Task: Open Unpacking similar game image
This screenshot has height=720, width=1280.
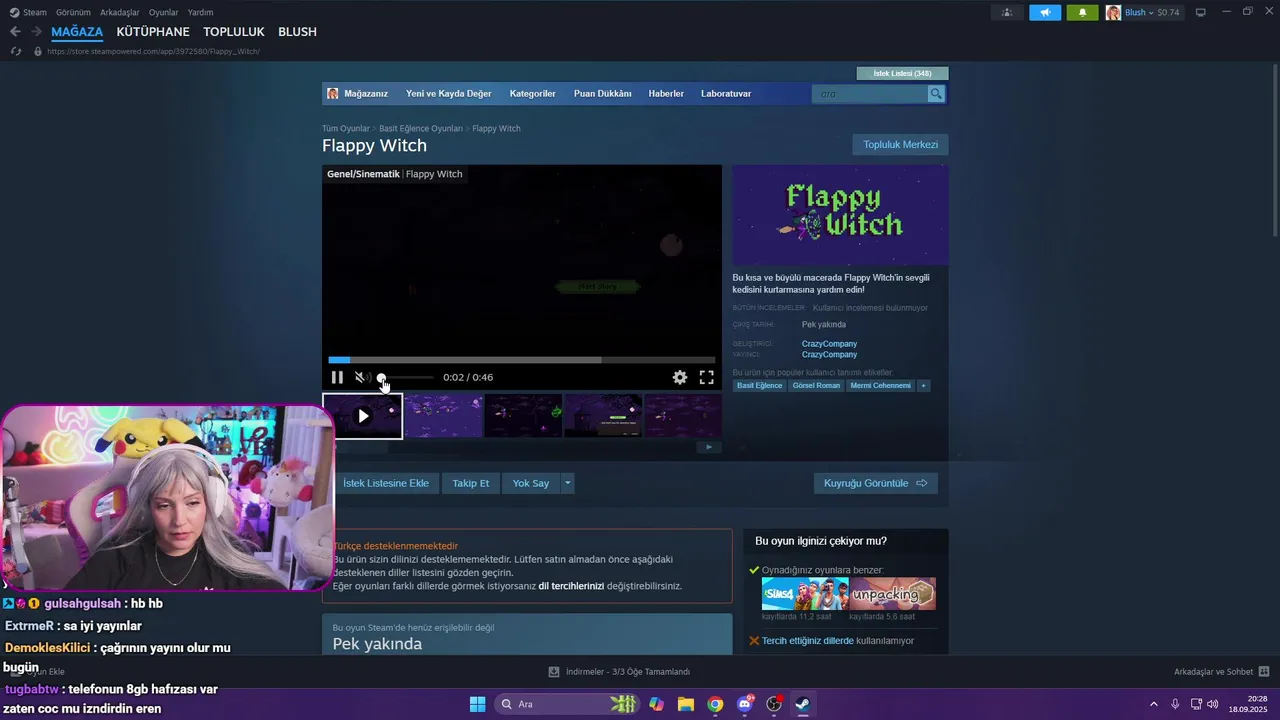Action: [892, 594]
